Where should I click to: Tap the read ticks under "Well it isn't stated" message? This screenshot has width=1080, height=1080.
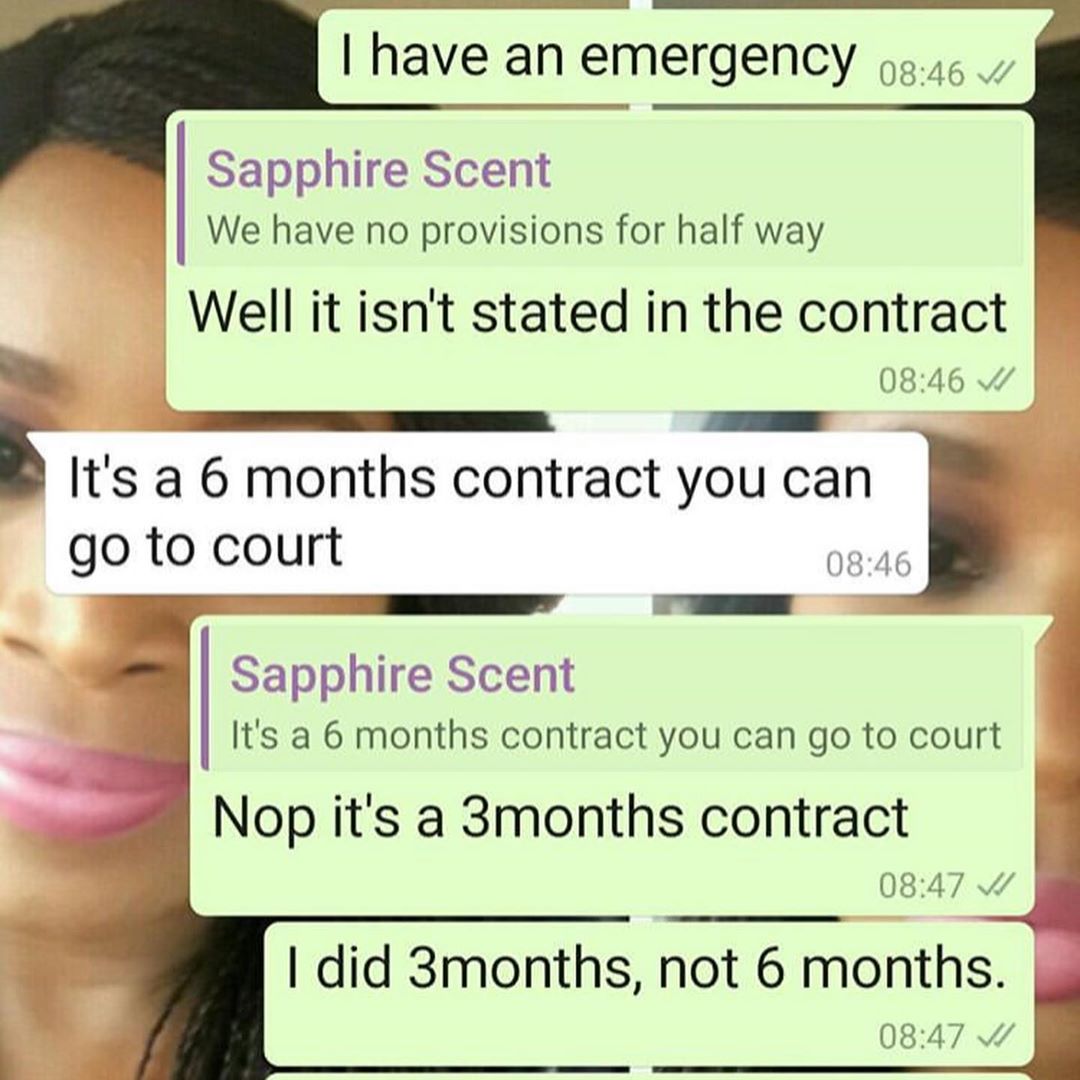click(x=997, y=379)
